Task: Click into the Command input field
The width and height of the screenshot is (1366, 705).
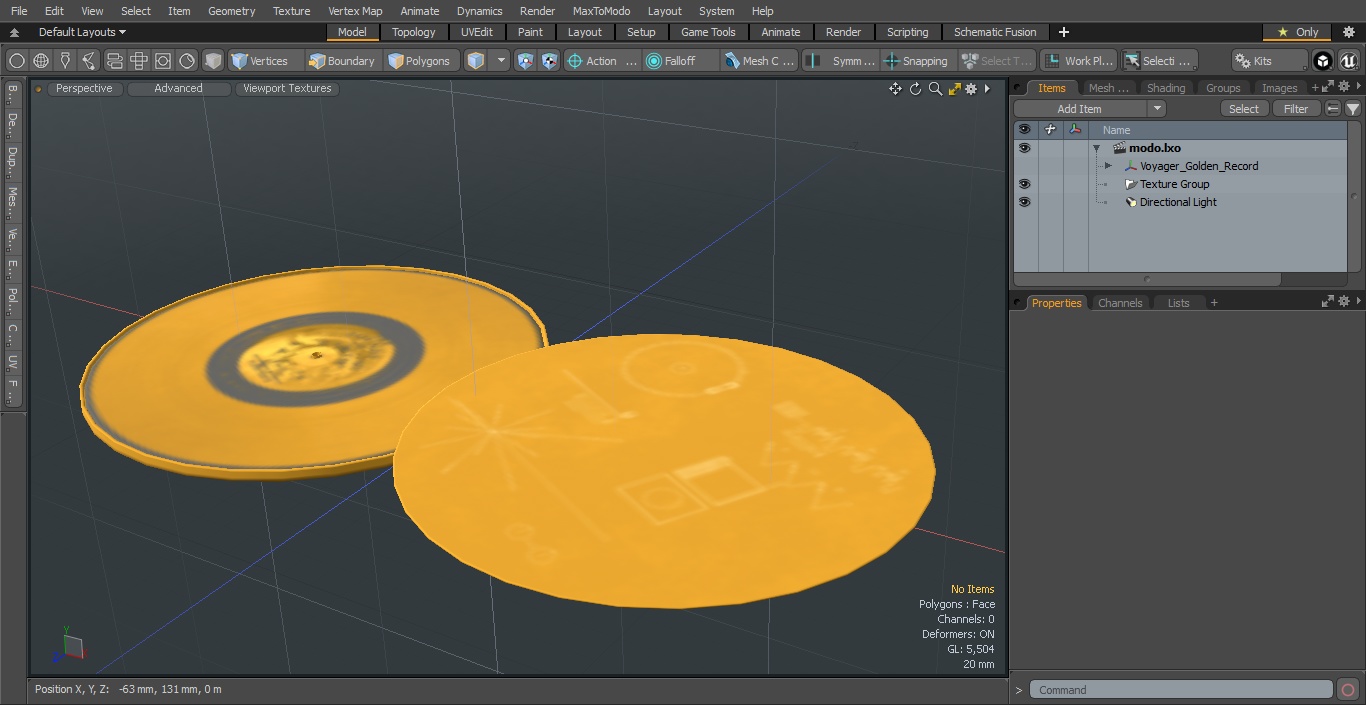Action: pyautogui.click(x=1181, y=690)
